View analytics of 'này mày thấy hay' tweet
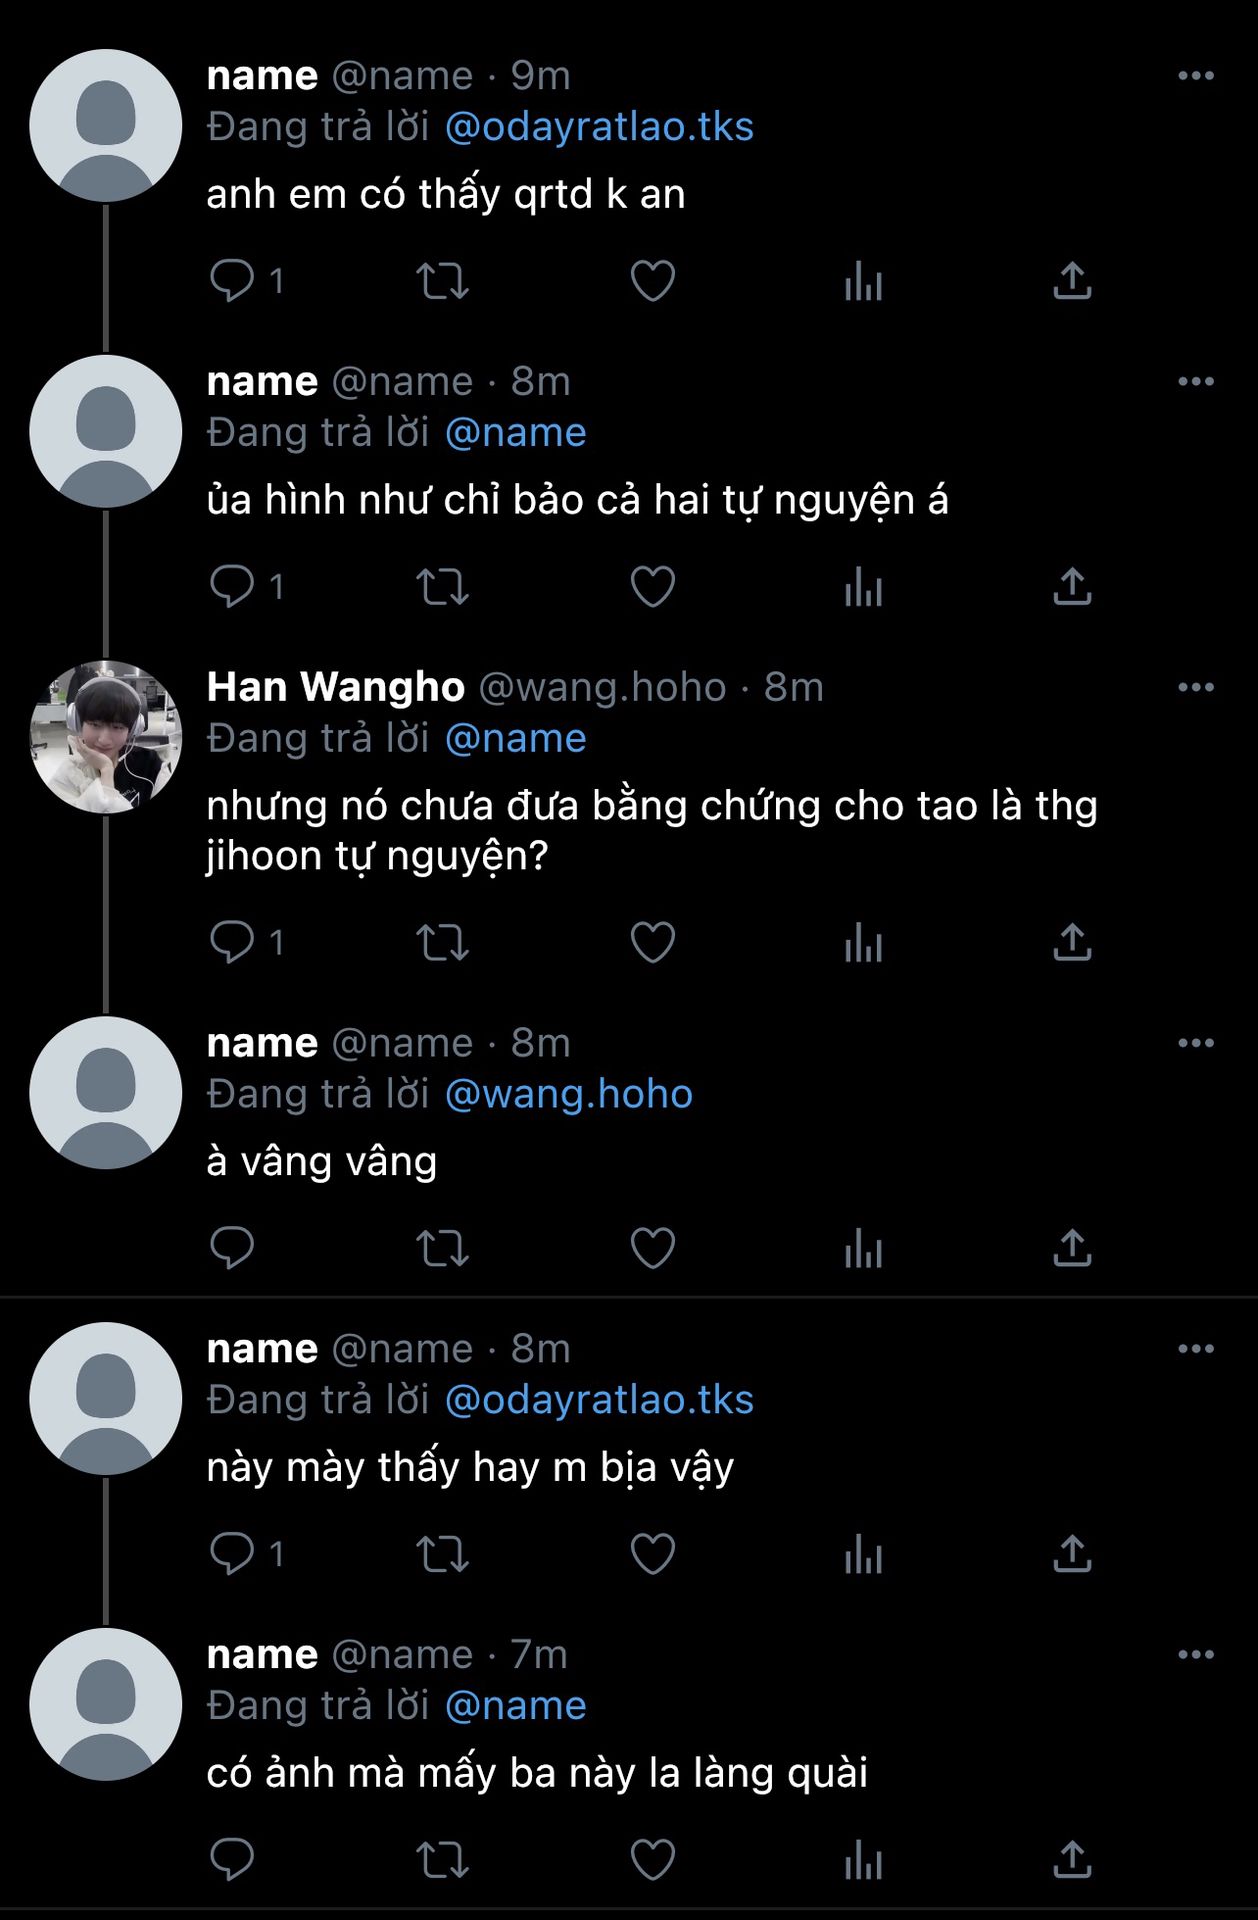This screenshot has height=1920, width=1258. (x=863, y=1555)
